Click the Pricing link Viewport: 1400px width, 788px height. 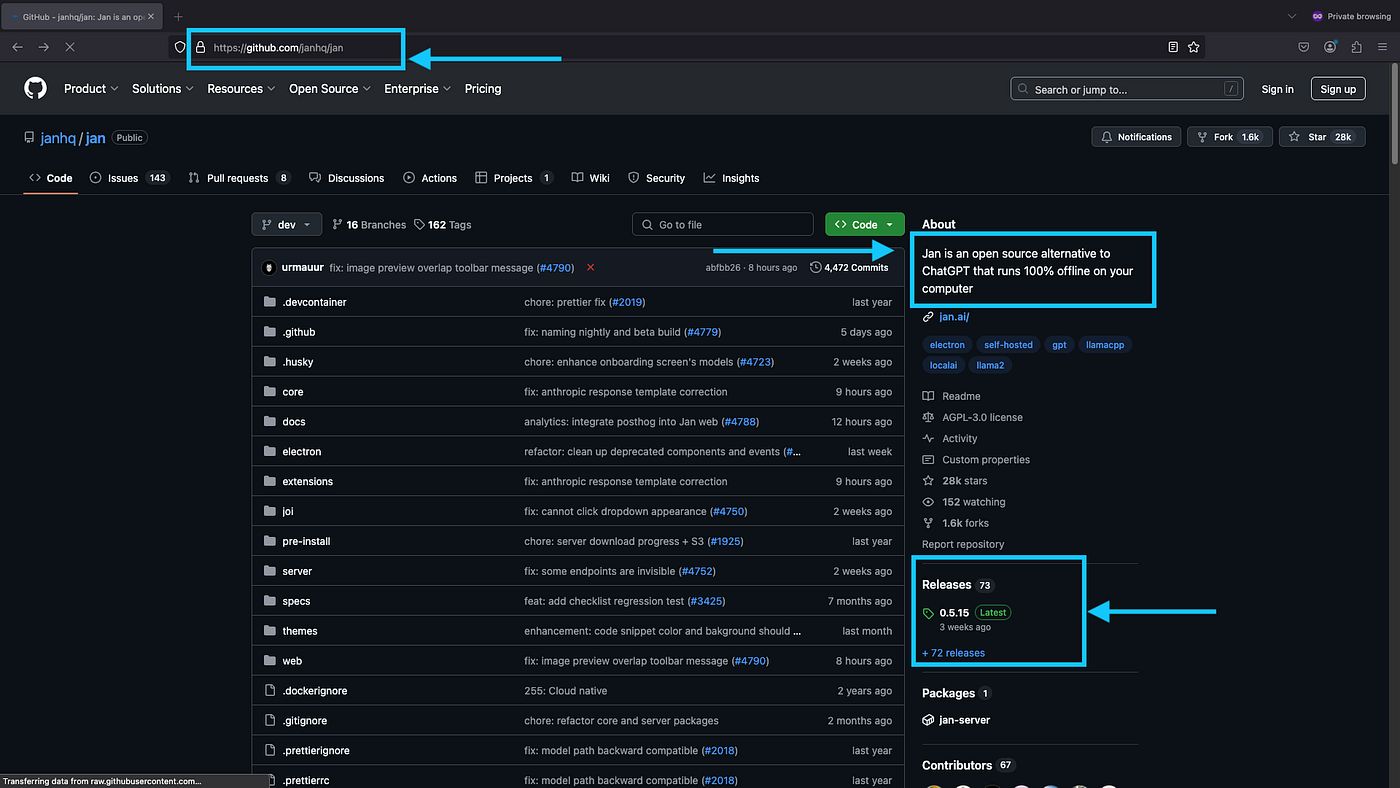click(x=483, y=89)
